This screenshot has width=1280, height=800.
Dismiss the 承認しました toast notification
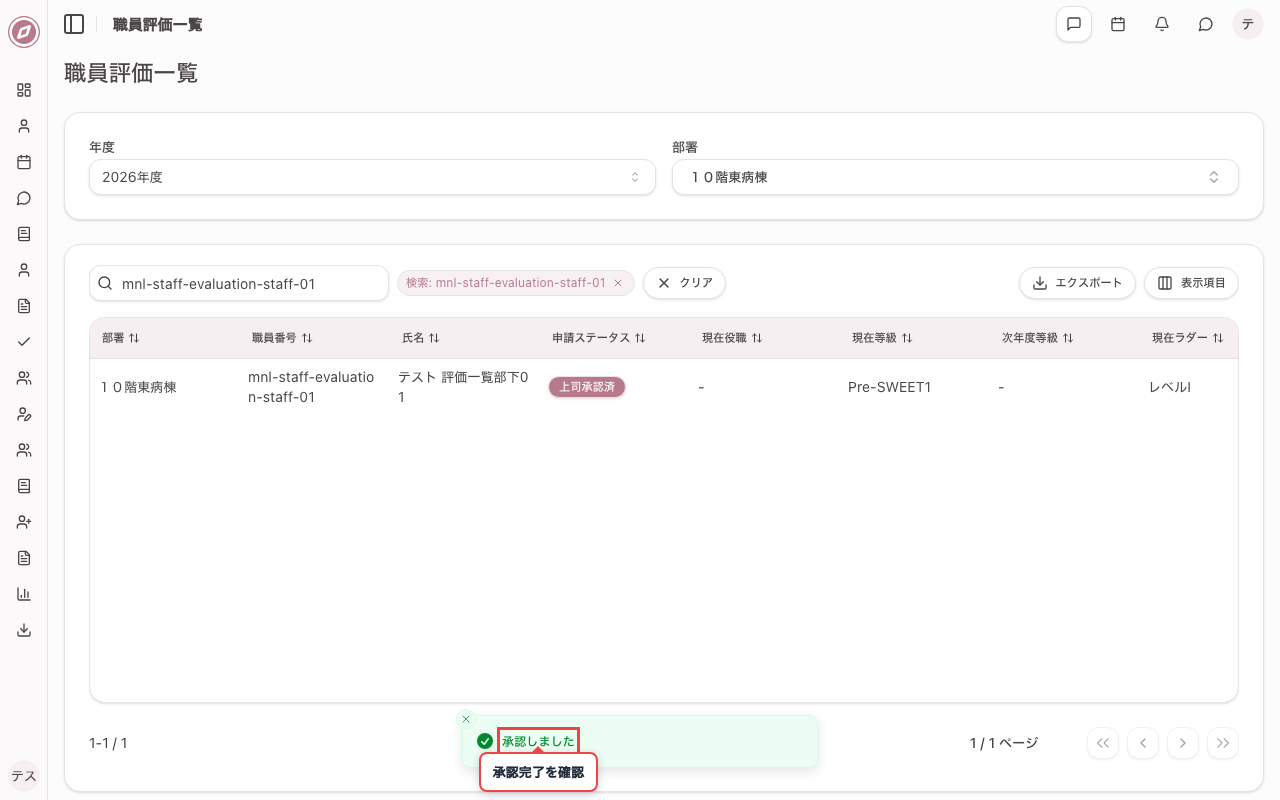coord(465,719)
